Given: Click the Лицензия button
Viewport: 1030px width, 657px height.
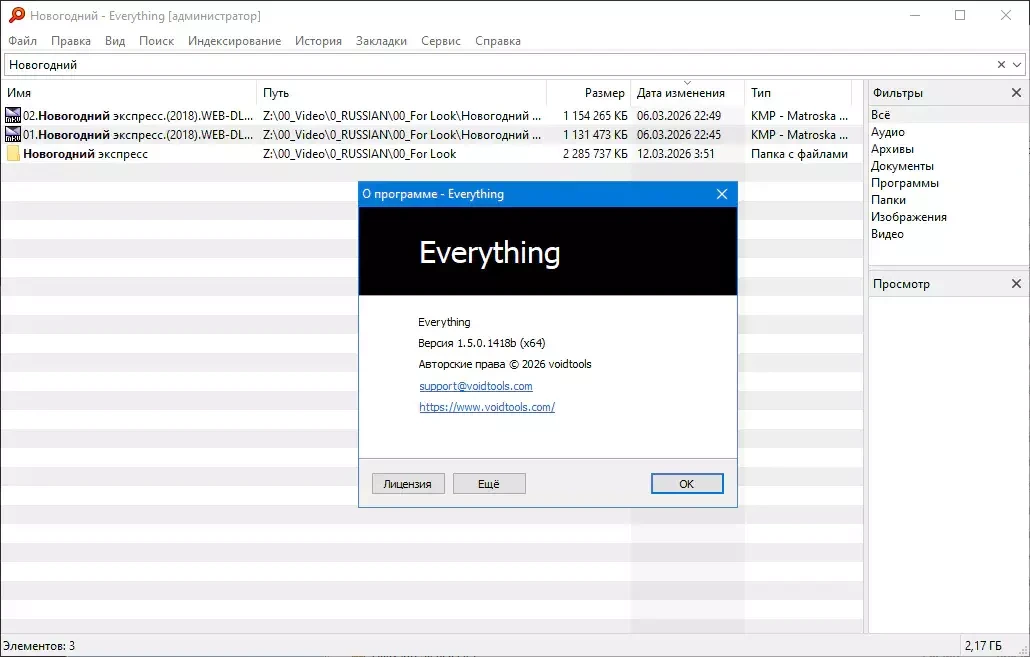Looking at the screenshot, I should point(408,484).
